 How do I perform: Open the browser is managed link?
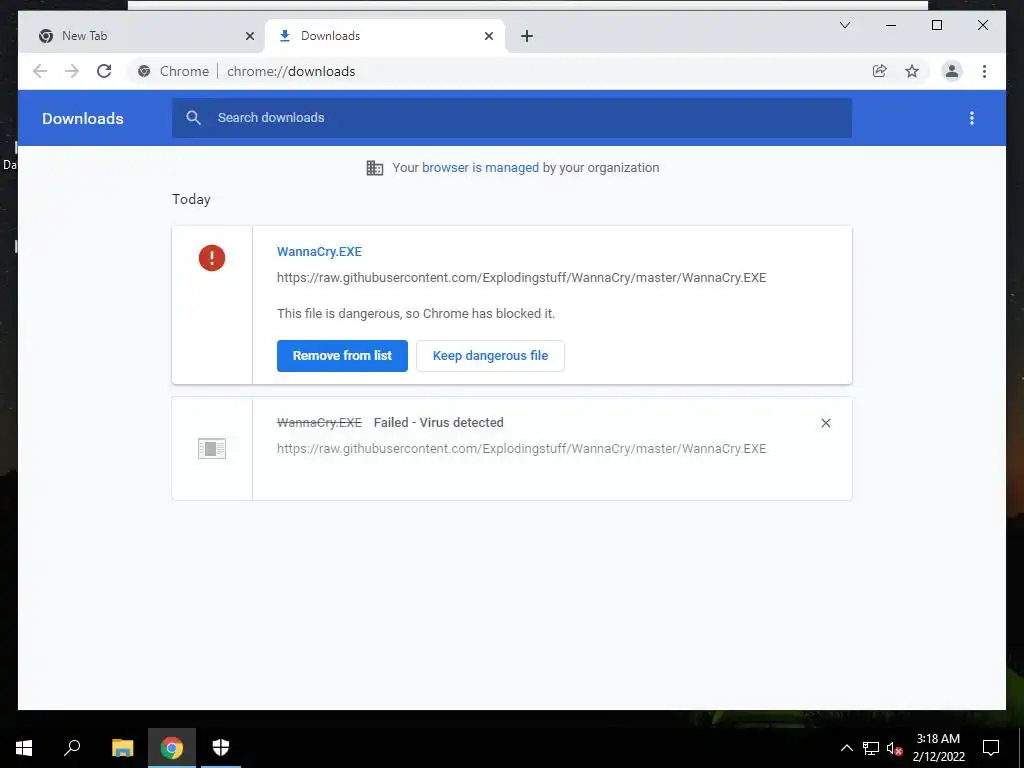point(480,167)
